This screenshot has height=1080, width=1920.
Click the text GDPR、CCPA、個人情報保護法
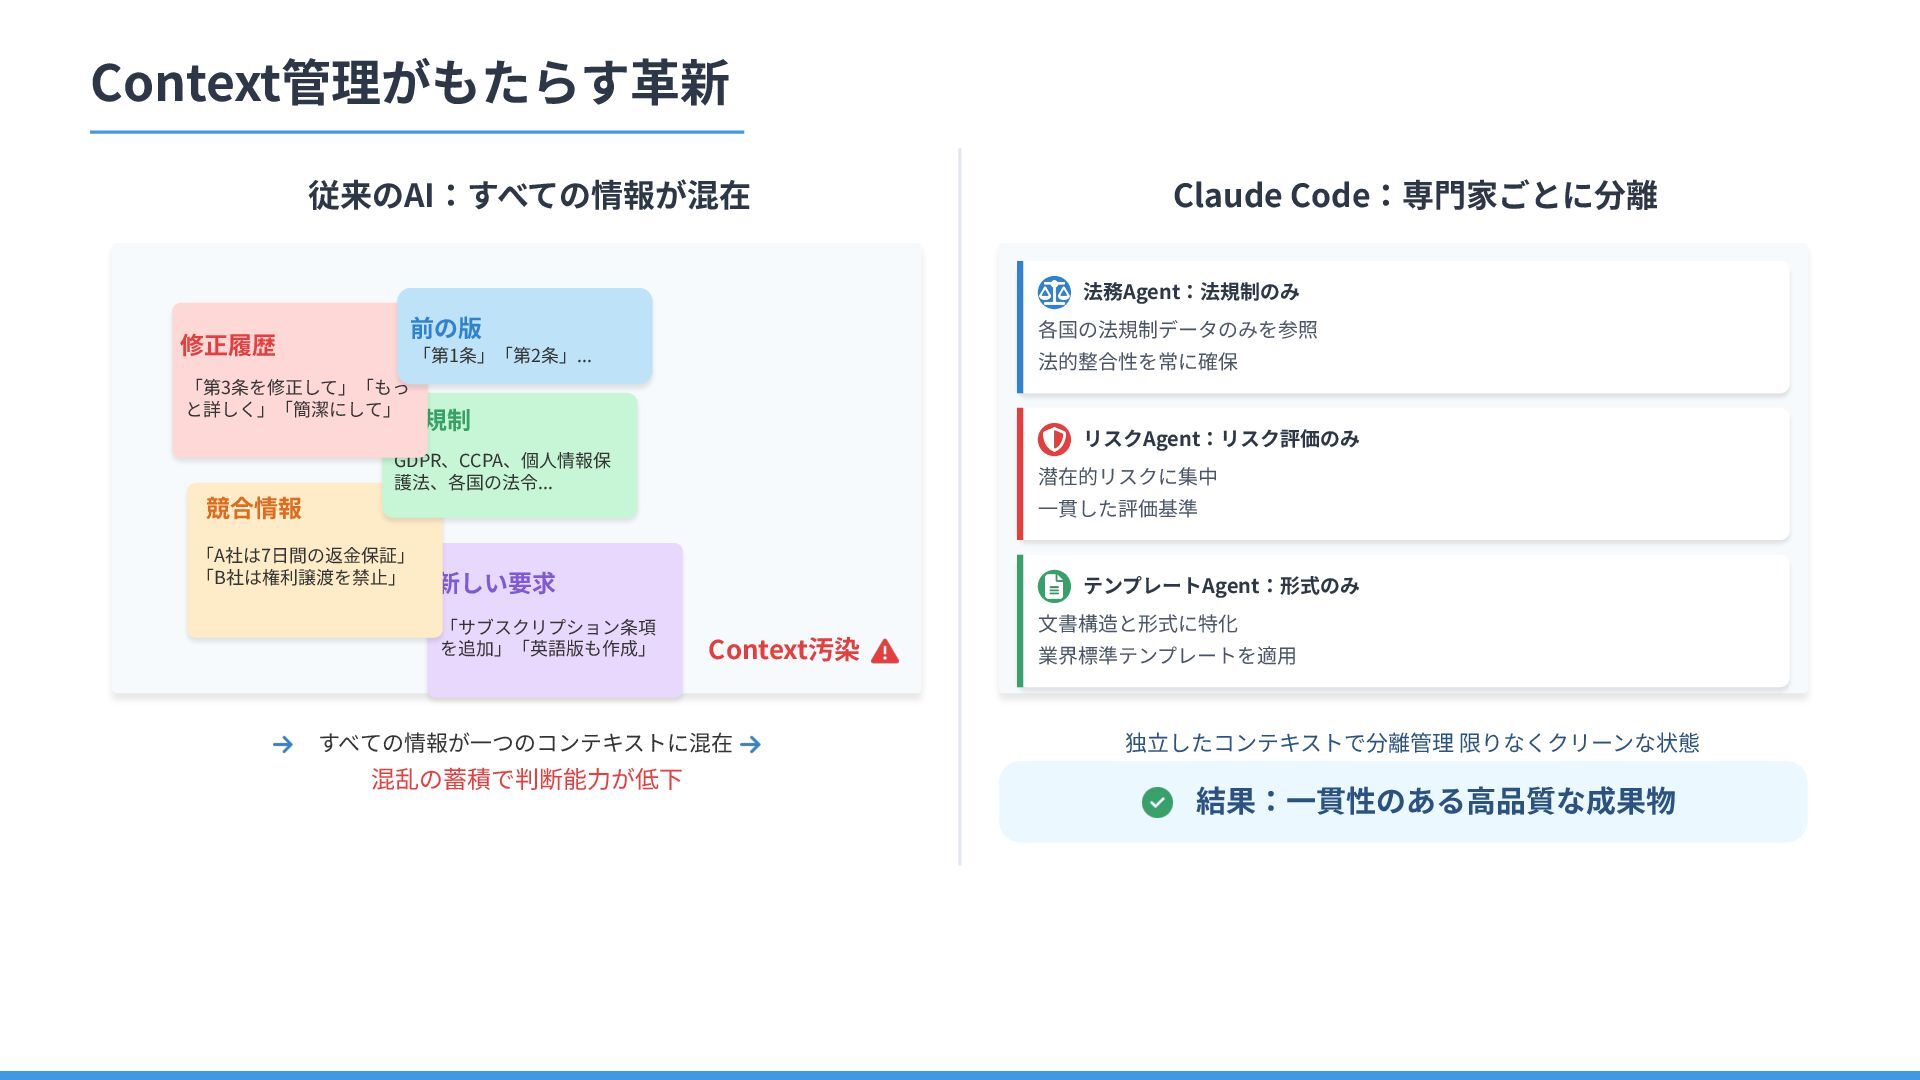tap(502, 471)
